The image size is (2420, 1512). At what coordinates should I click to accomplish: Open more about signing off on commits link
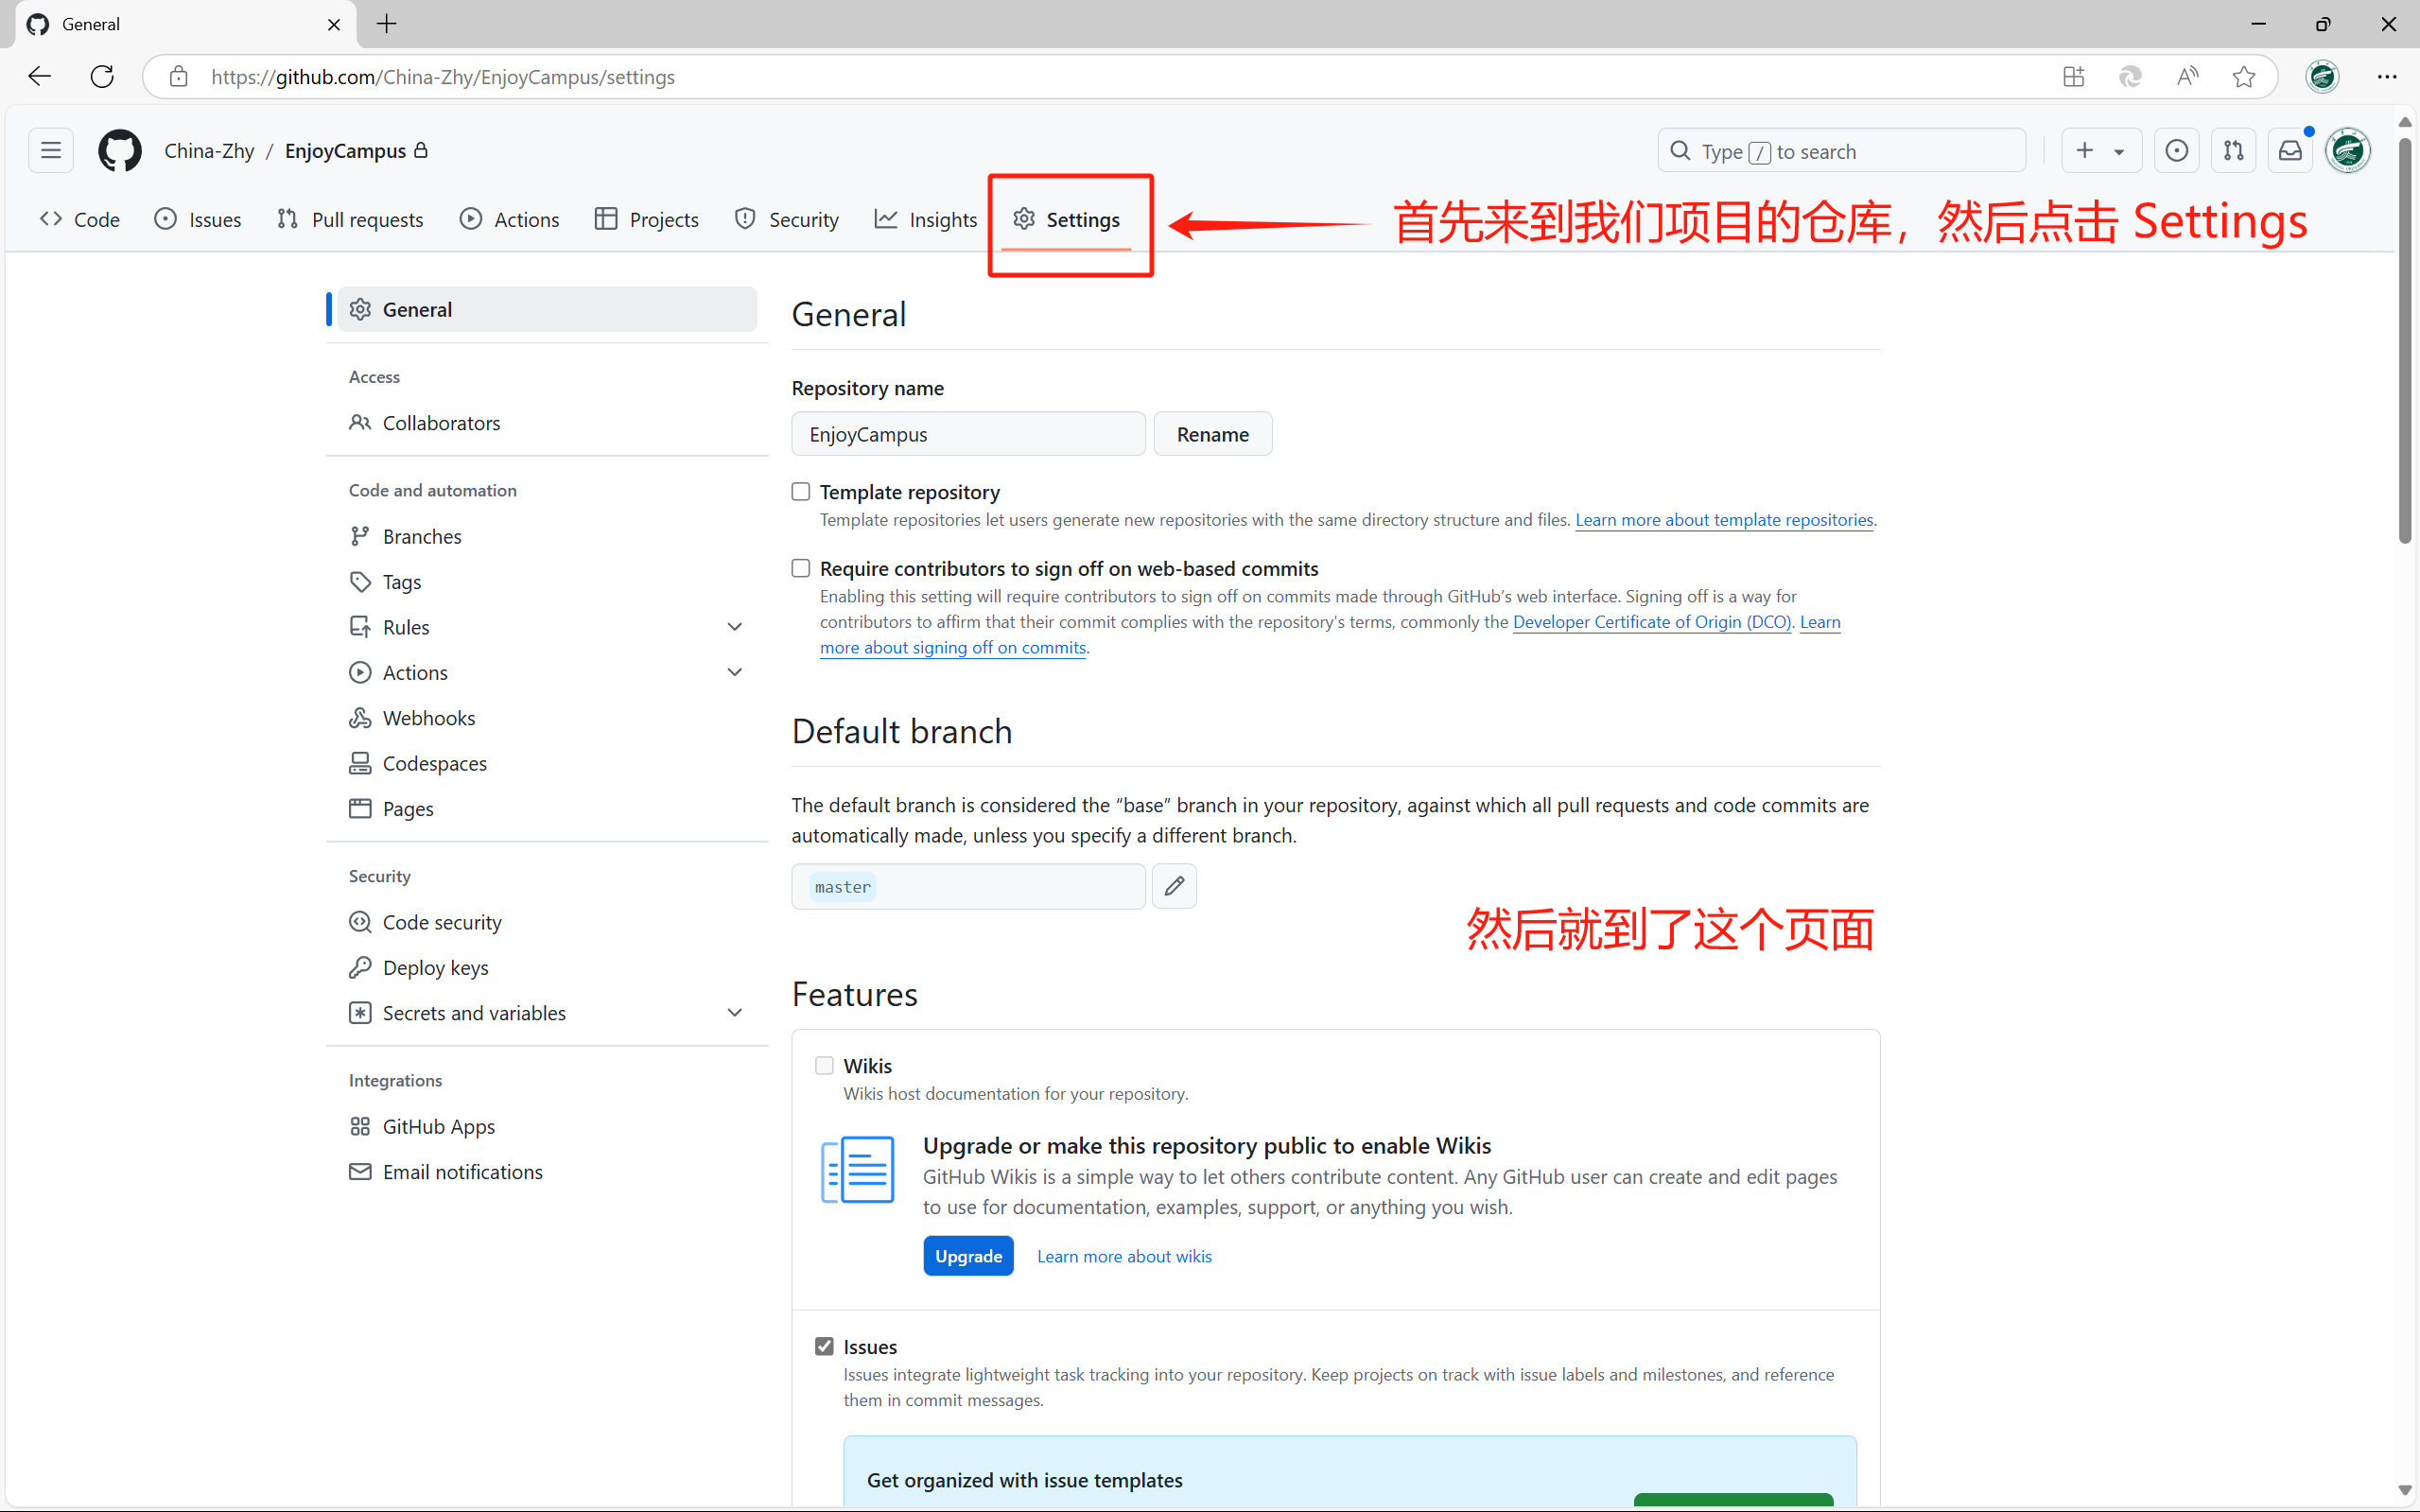pyautogui.click(x=953, y=647)
